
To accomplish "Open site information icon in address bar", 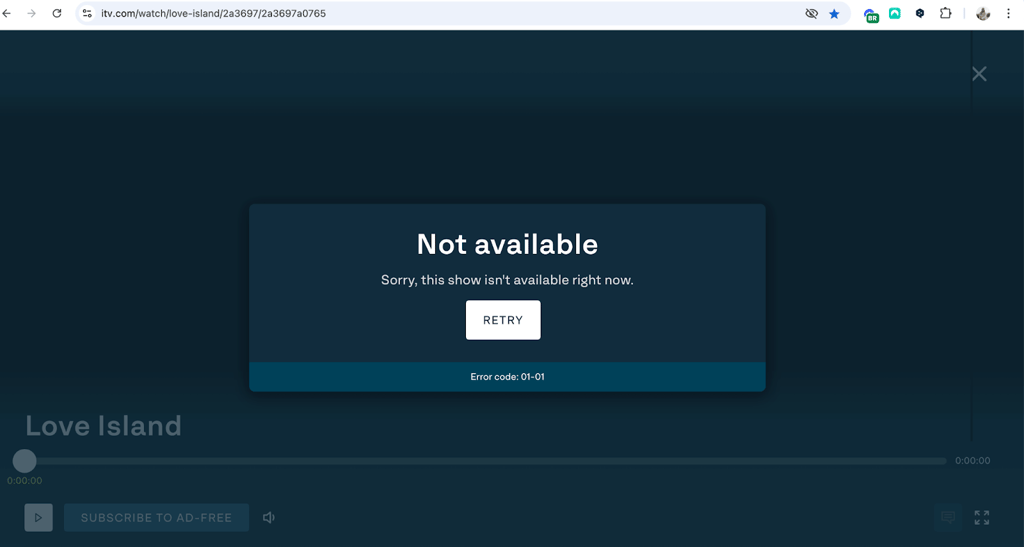I will (x=87, y=13).
